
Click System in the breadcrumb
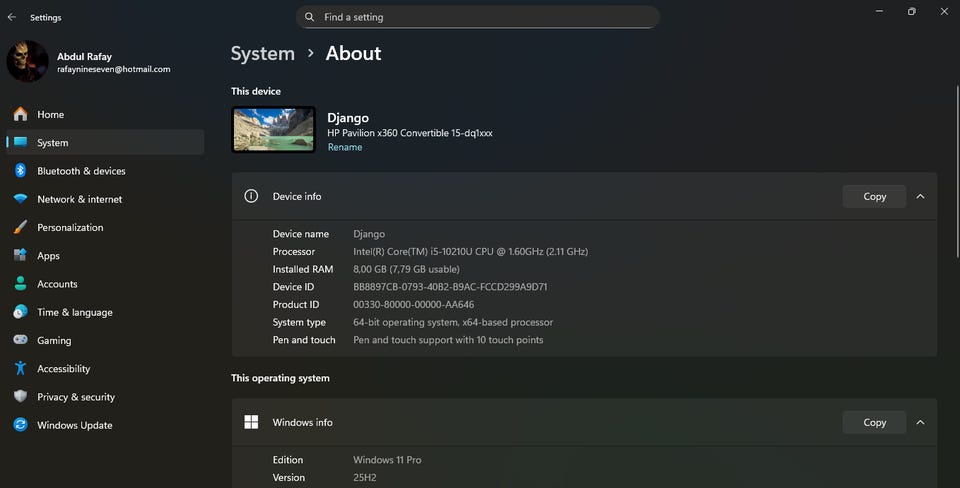(x=263, y=53)
